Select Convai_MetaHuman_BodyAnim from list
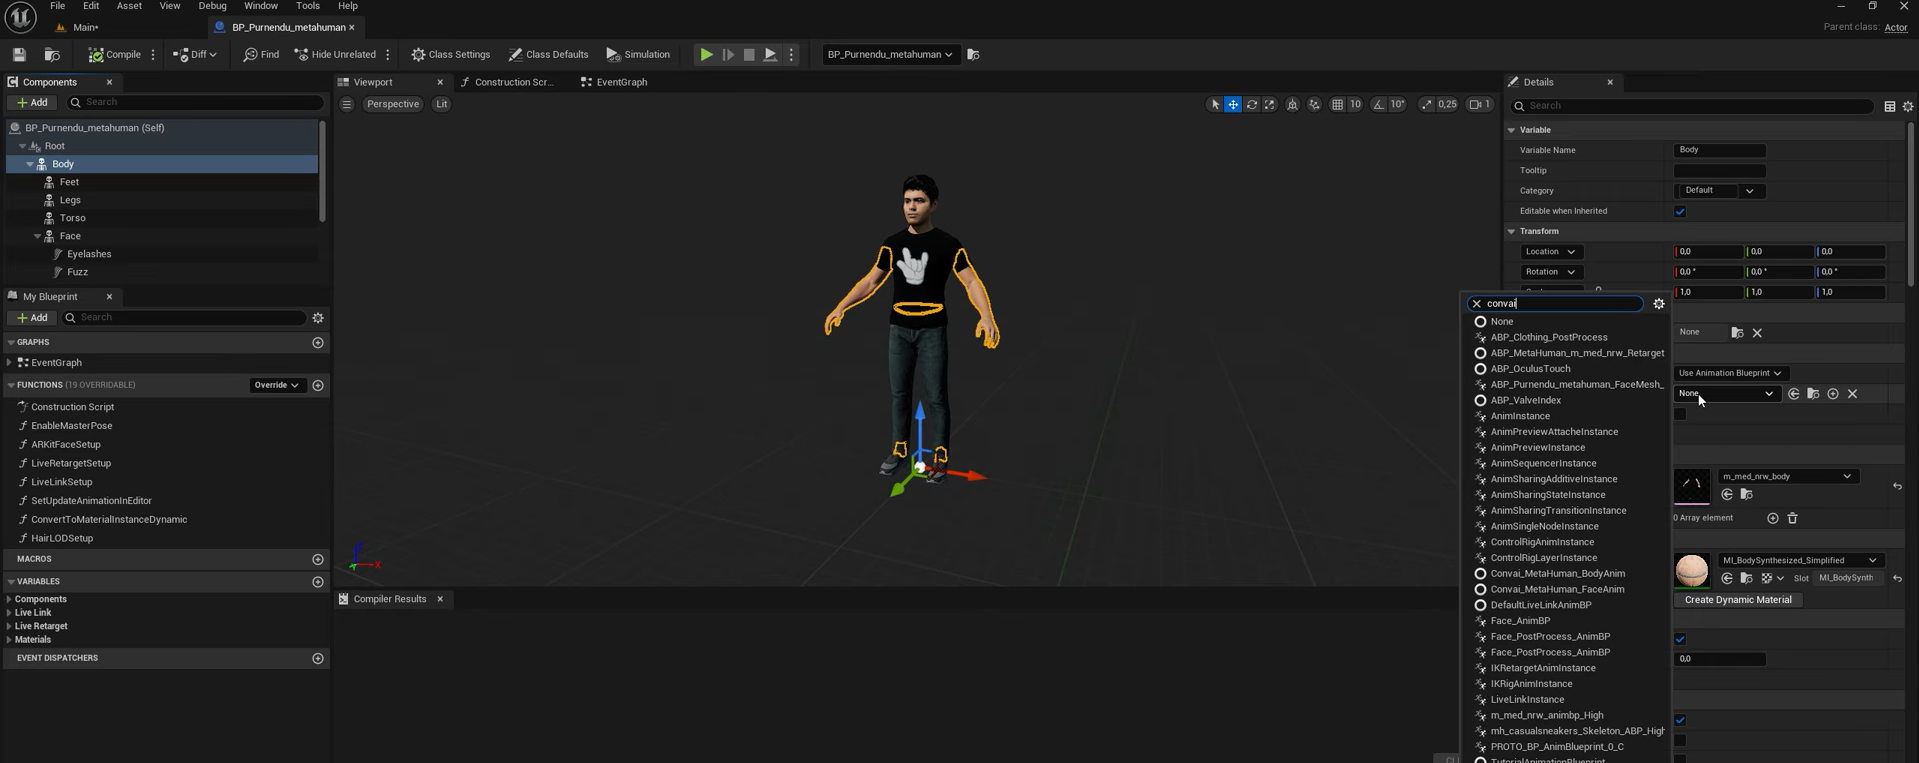 [x=1557, y=574]
